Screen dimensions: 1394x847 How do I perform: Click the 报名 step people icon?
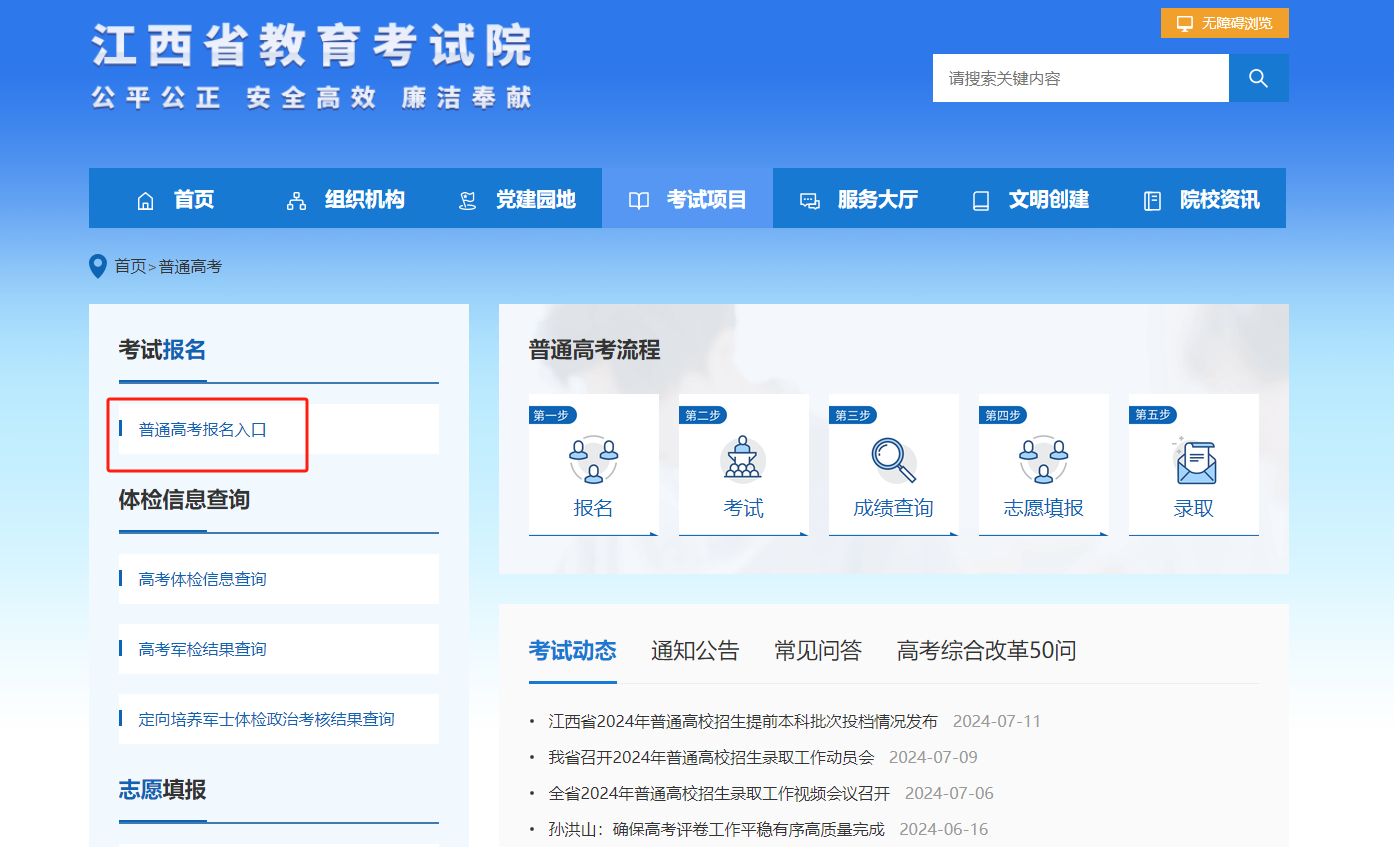pos(594,460)
